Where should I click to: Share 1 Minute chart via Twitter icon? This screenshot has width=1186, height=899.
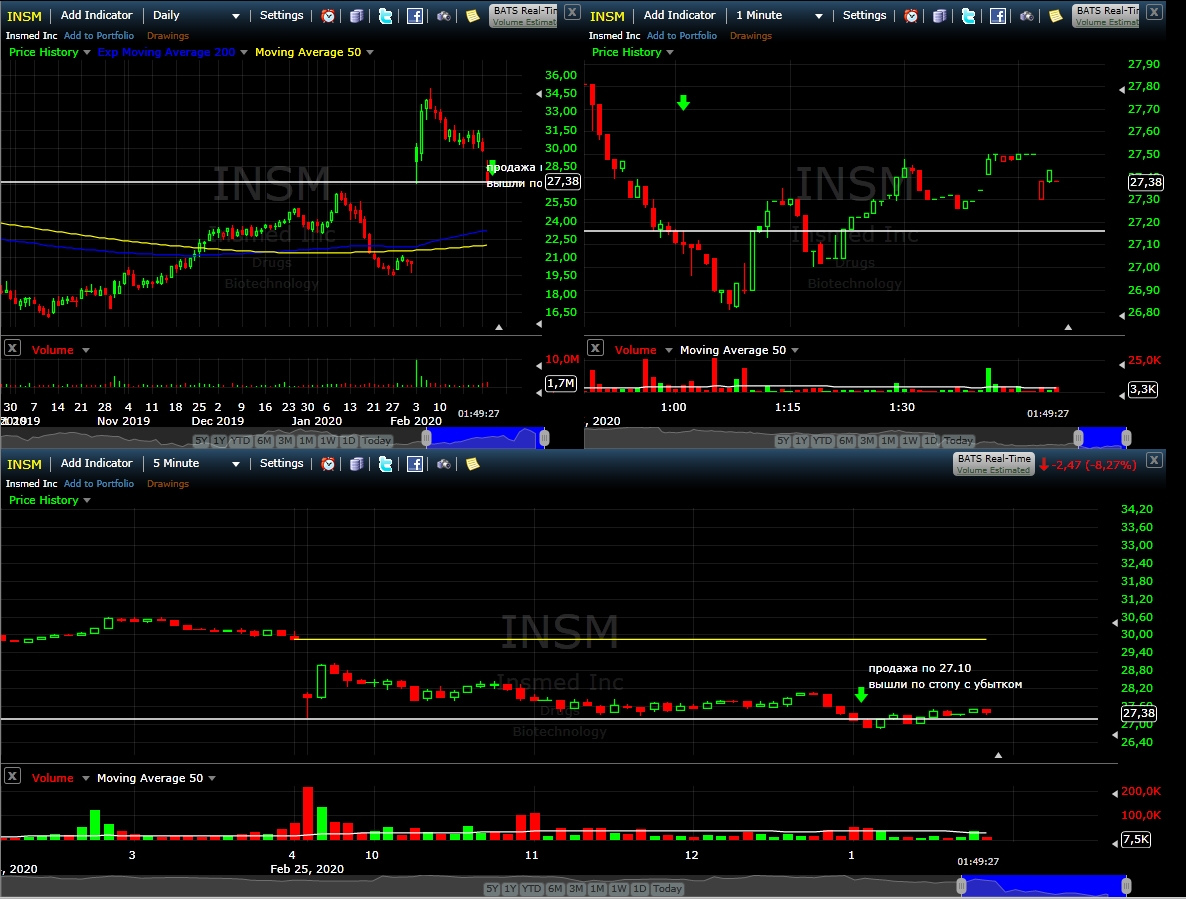click(x=968, y=16)
